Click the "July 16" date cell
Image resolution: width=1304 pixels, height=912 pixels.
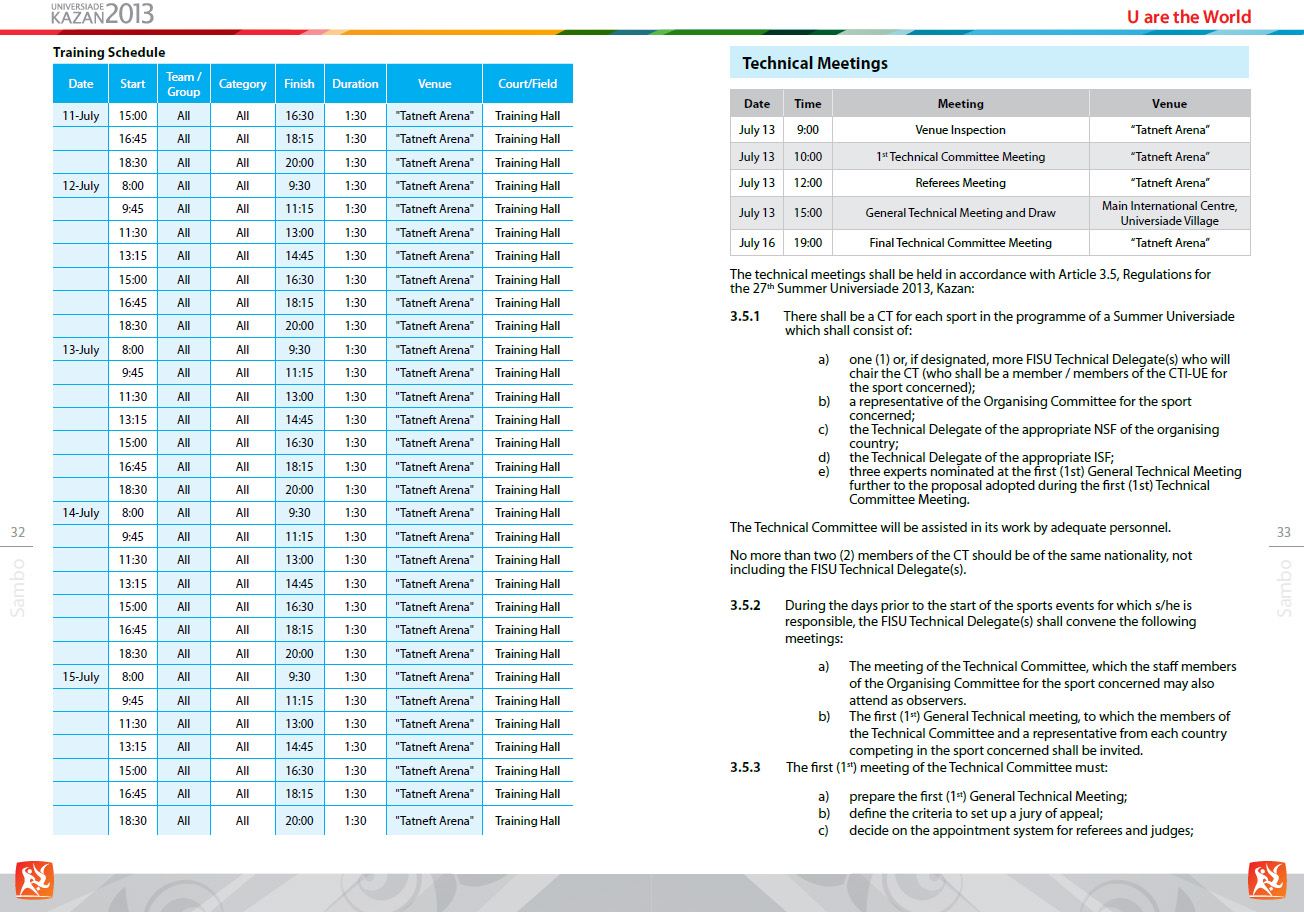[x=757, y=243]
